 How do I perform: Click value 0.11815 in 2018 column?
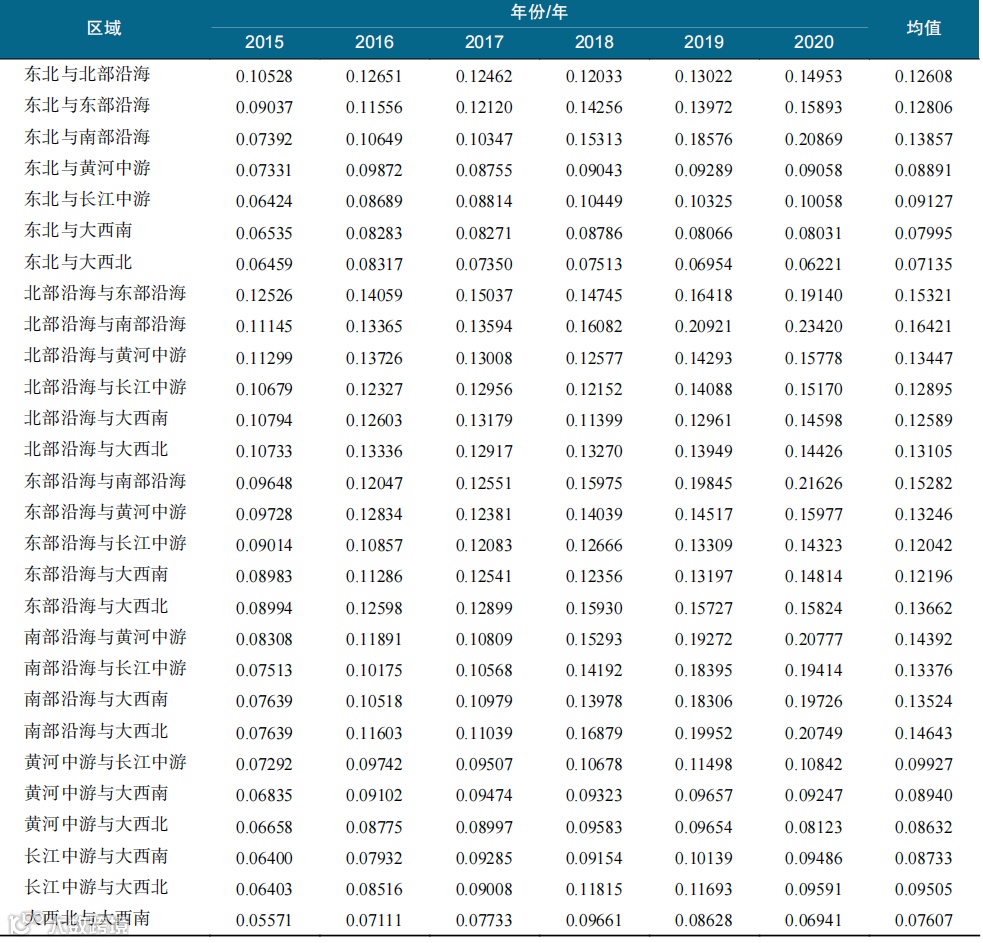click(594, 889)
